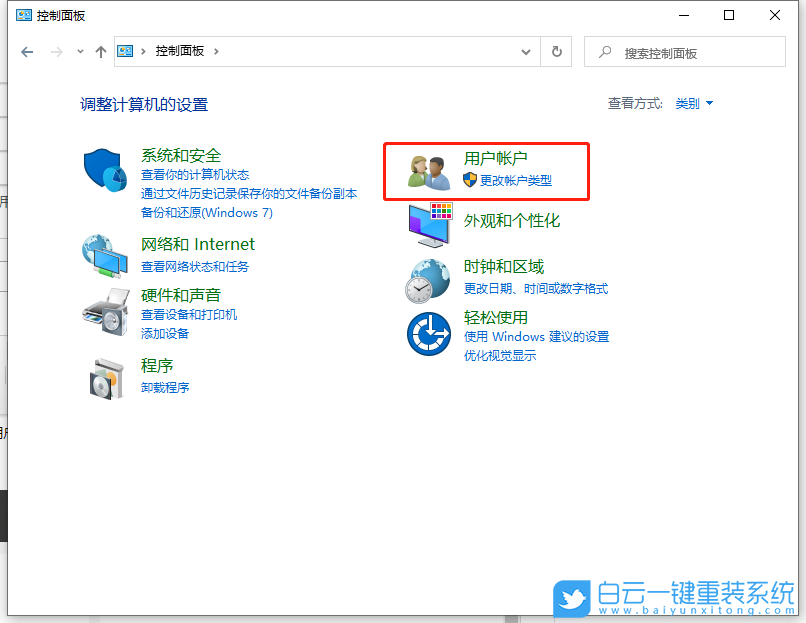This screenshot has height=623, width=806.
Task: Open the 网络和 Internet icon
Action: (105, 255)
